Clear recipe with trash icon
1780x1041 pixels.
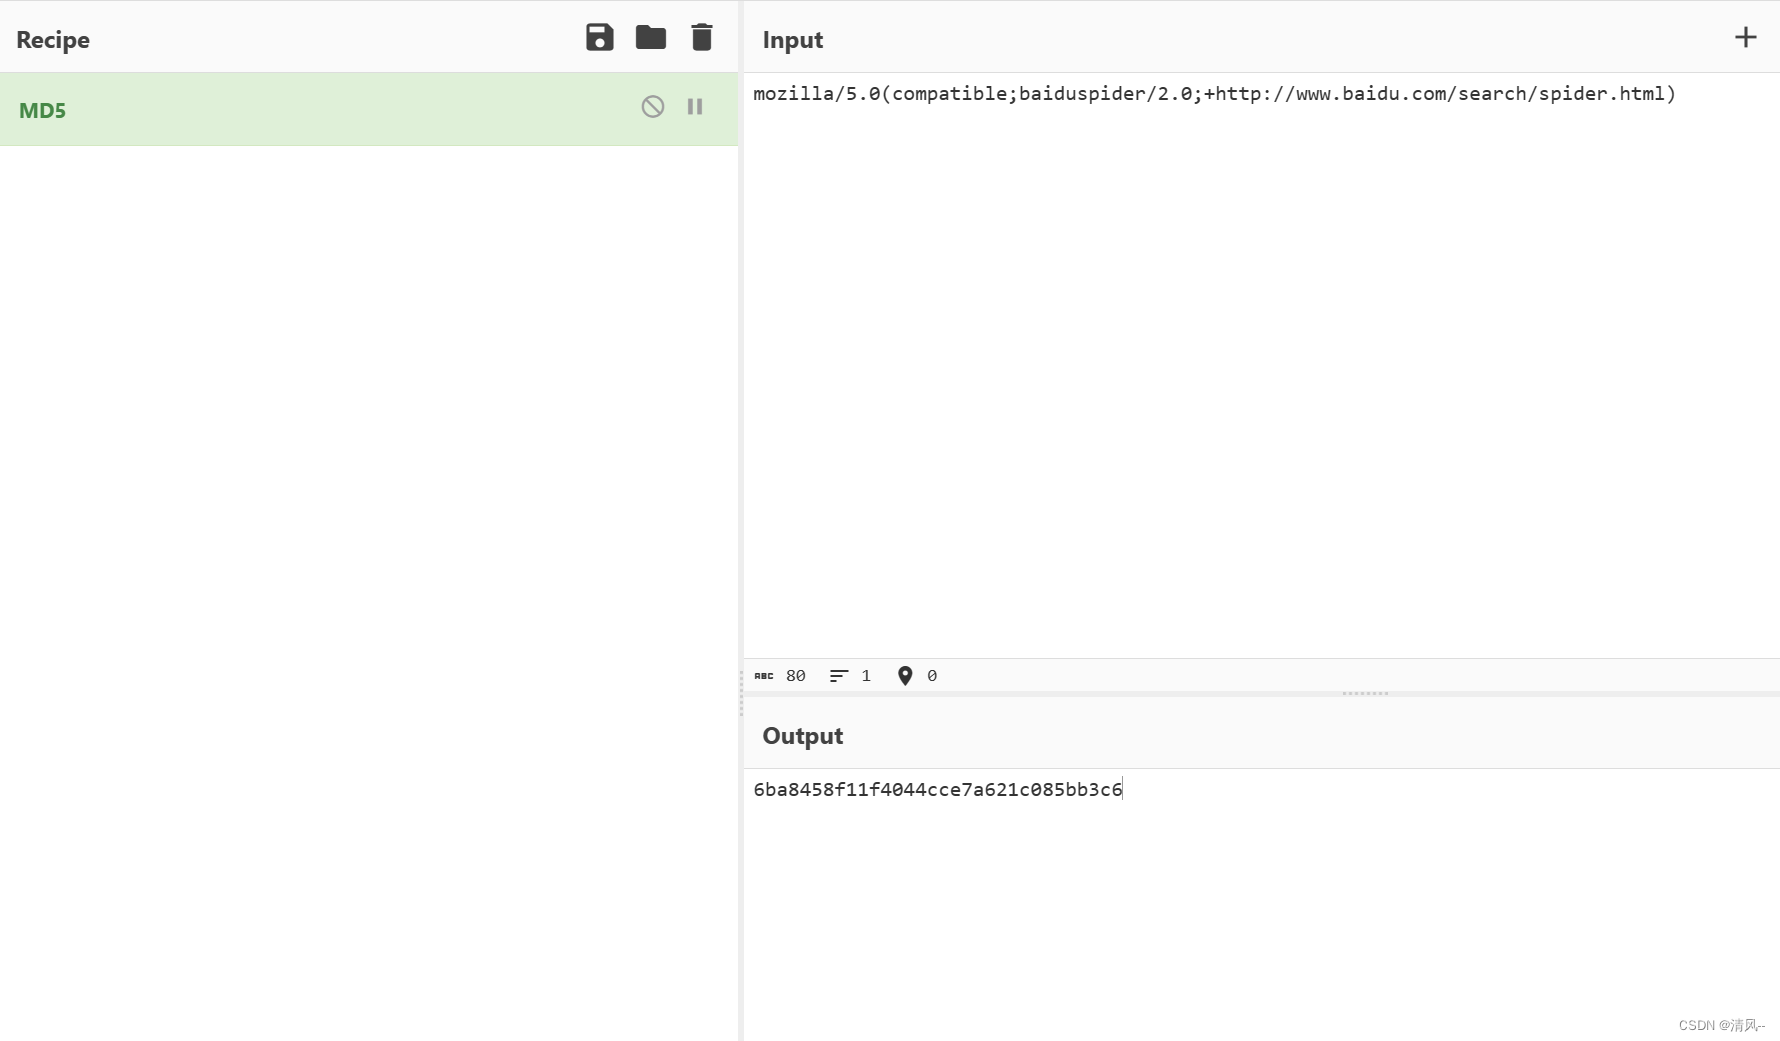click(702, 38)
